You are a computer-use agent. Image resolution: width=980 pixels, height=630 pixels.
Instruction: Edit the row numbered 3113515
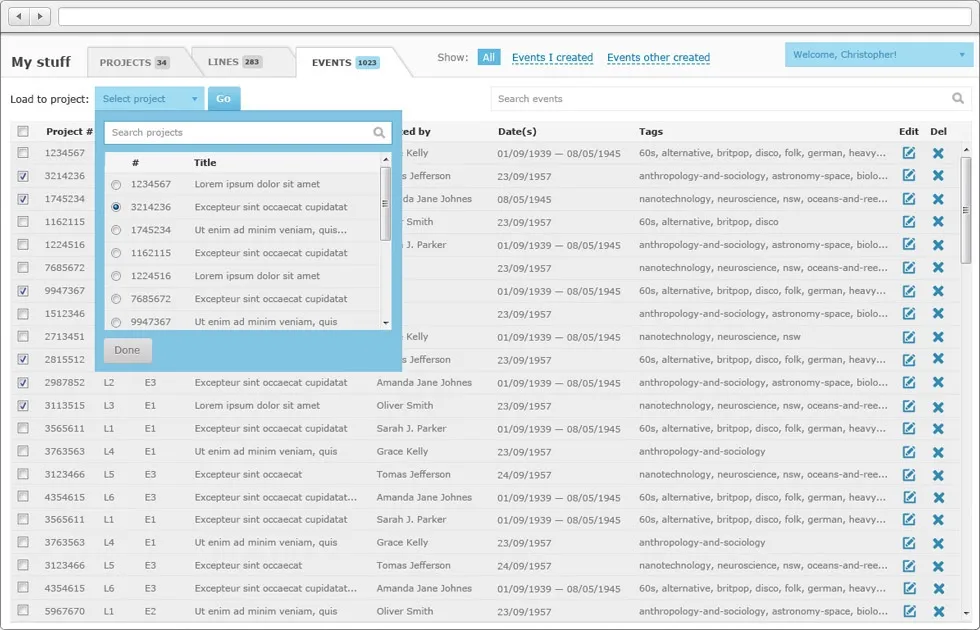pos(909,406)
